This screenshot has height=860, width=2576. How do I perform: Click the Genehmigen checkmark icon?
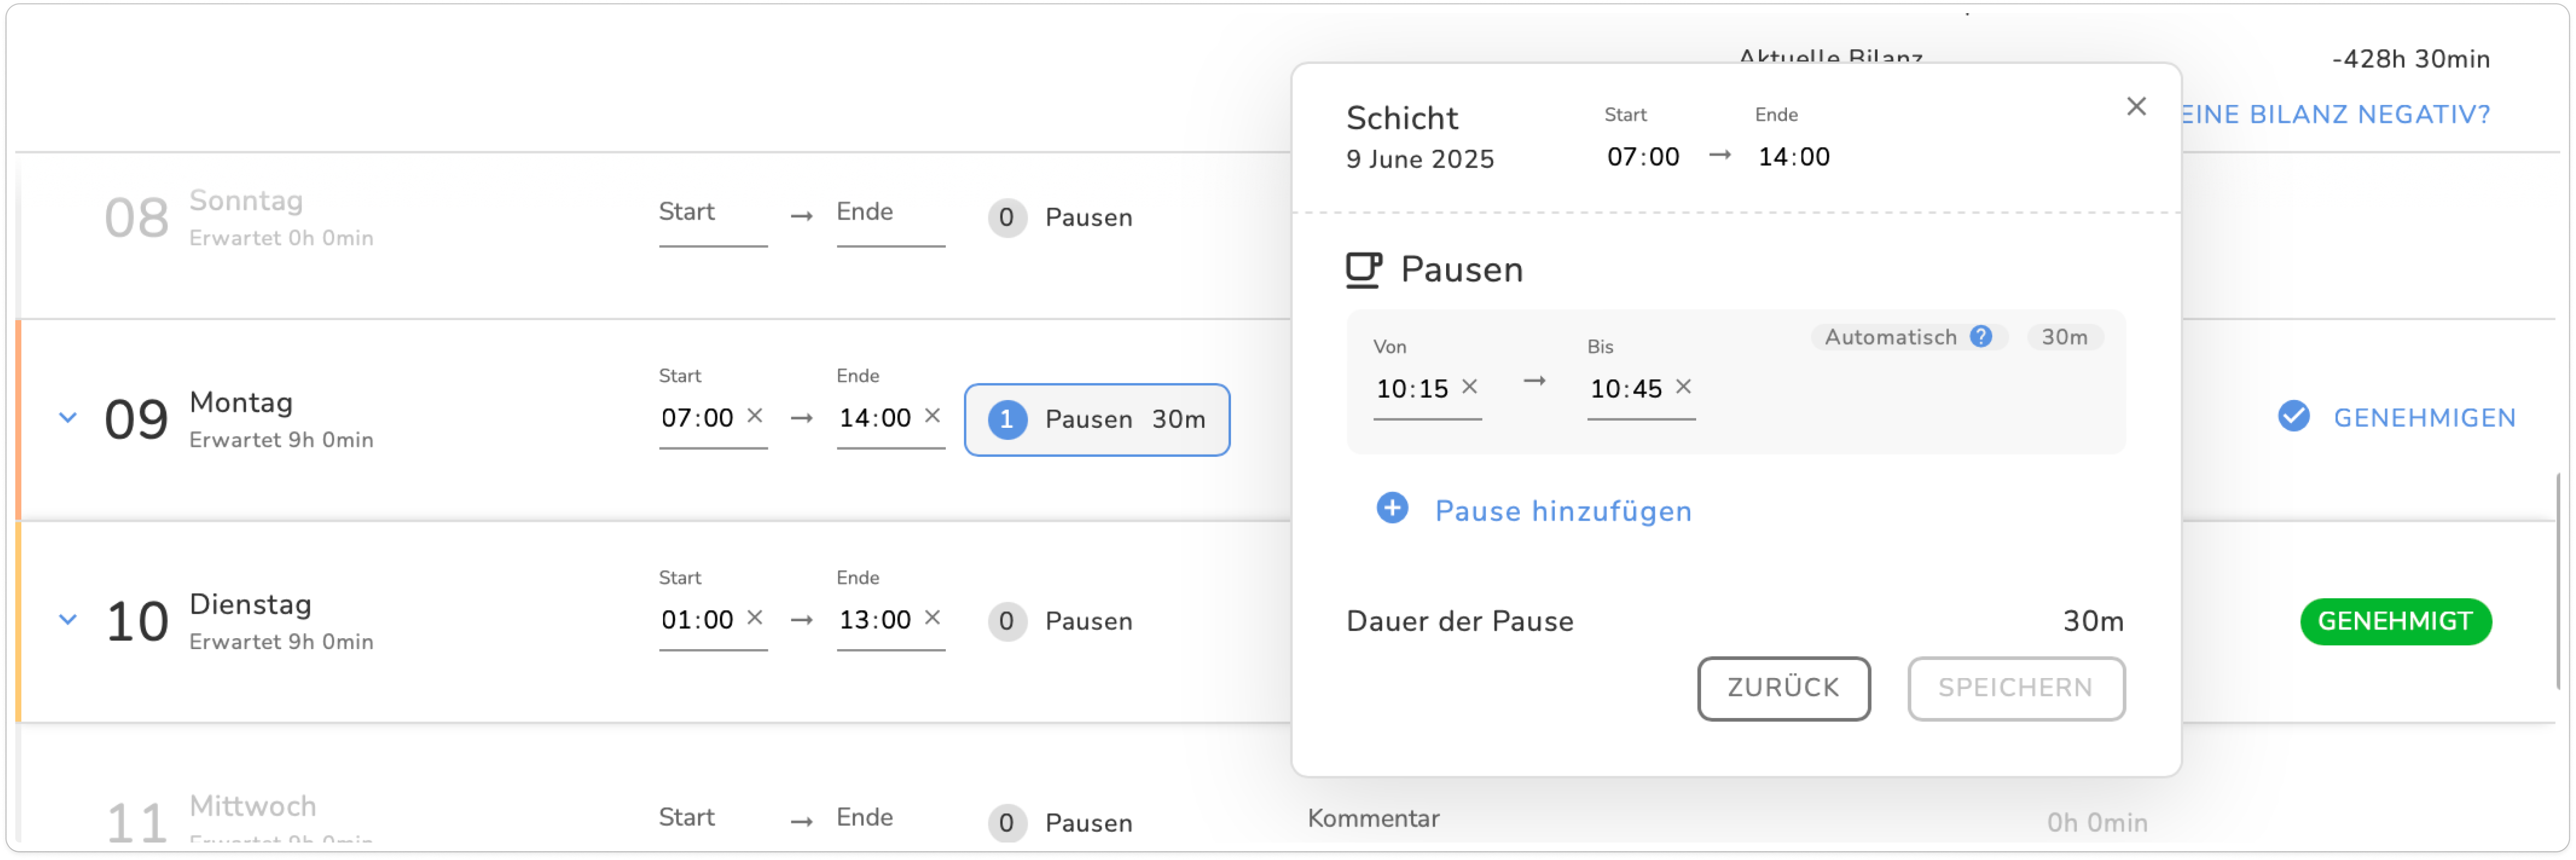click(2293, 416)
